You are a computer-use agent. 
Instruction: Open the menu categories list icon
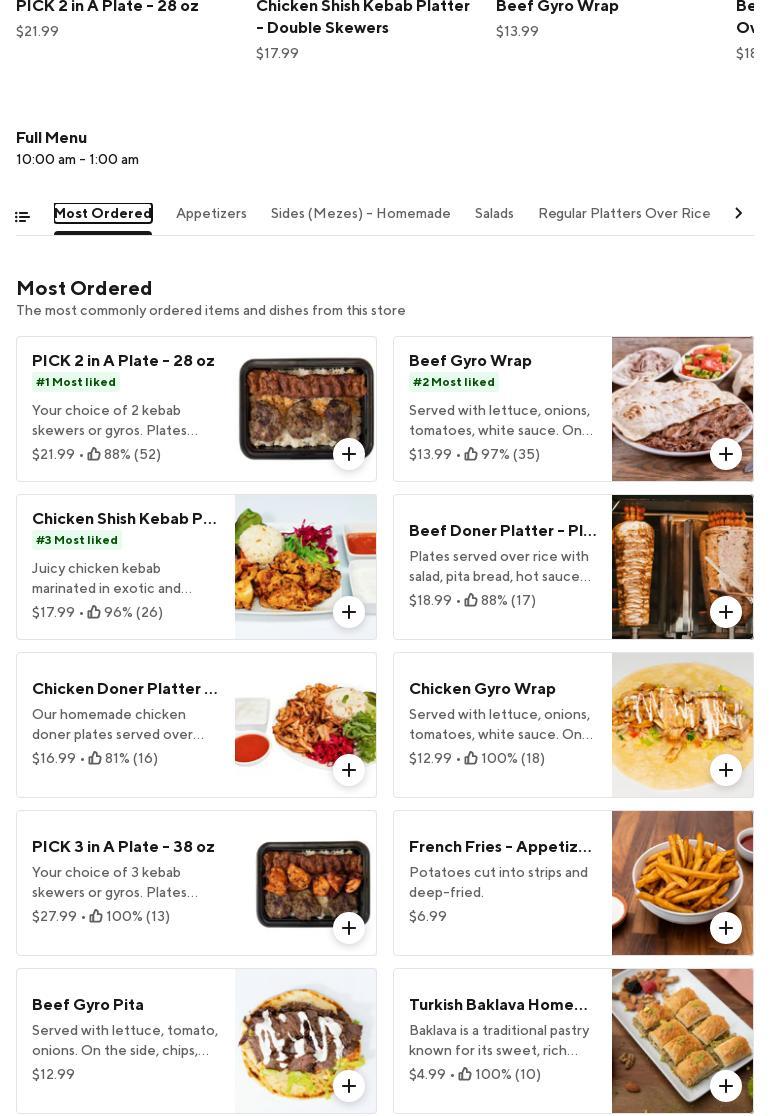23,216
